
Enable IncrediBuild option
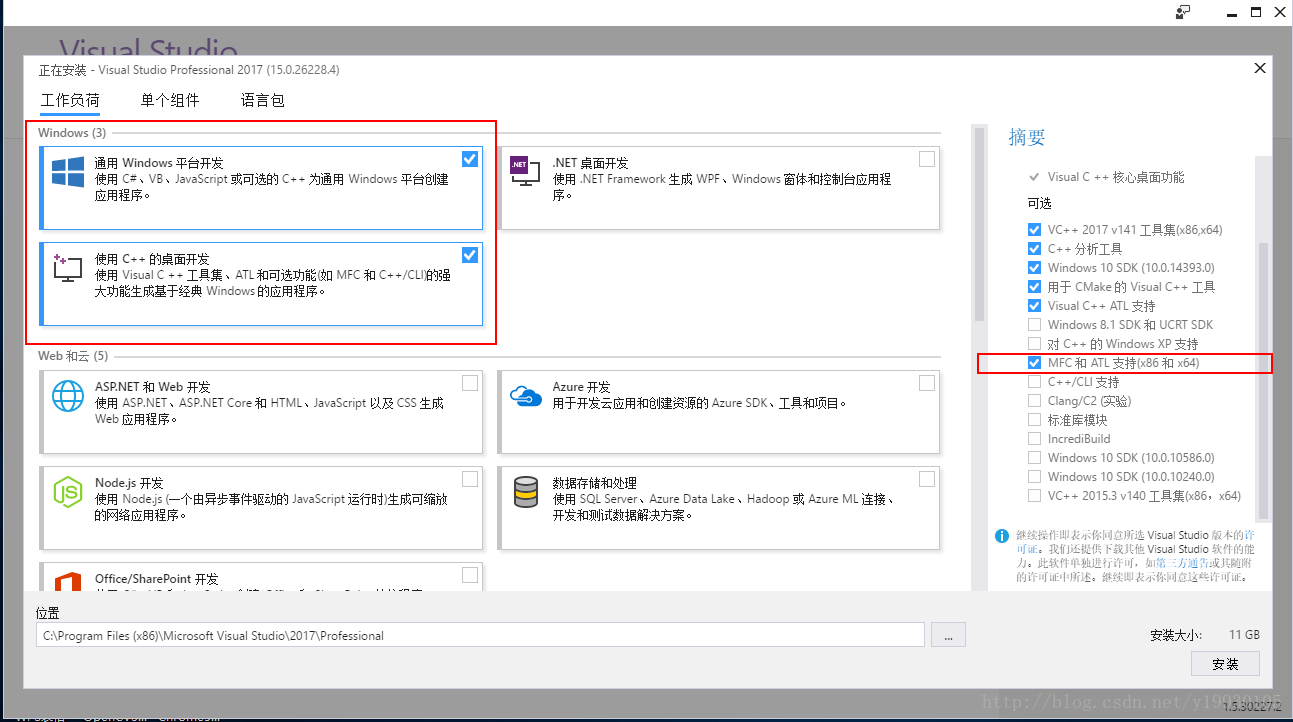1035,439
